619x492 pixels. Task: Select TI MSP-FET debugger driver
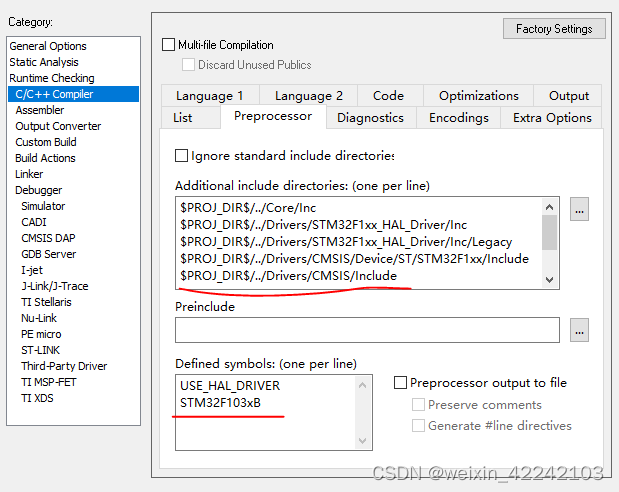tap(73, 382)
